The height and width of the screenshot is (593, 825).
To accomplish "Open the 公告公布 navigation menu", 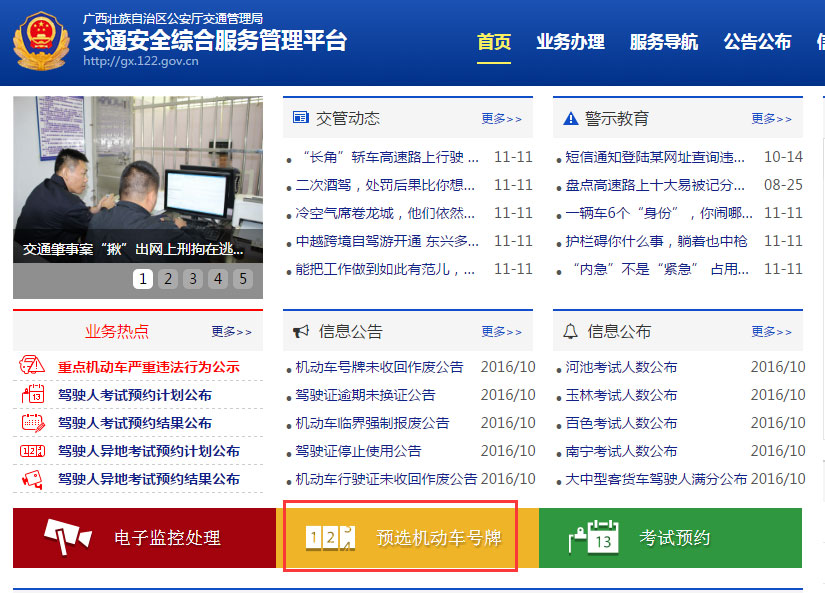I will [757, 42].
